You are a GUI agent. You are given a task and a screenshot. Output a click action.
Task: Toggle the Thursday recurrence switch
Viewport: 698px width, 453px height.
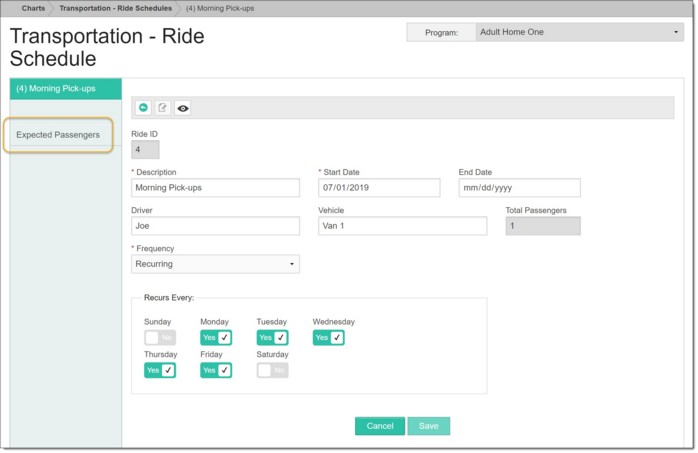tap(160, 370)
